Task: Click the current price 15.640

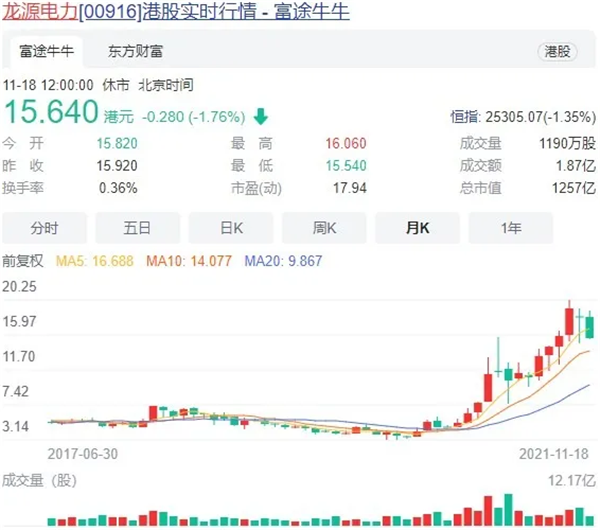Action: (51, 112)
